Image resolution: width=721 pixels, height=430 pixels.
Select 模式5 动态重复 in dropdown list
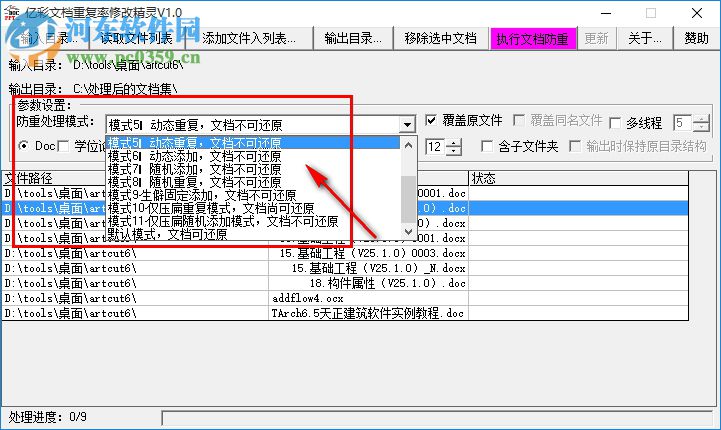[x=252, y=143]
